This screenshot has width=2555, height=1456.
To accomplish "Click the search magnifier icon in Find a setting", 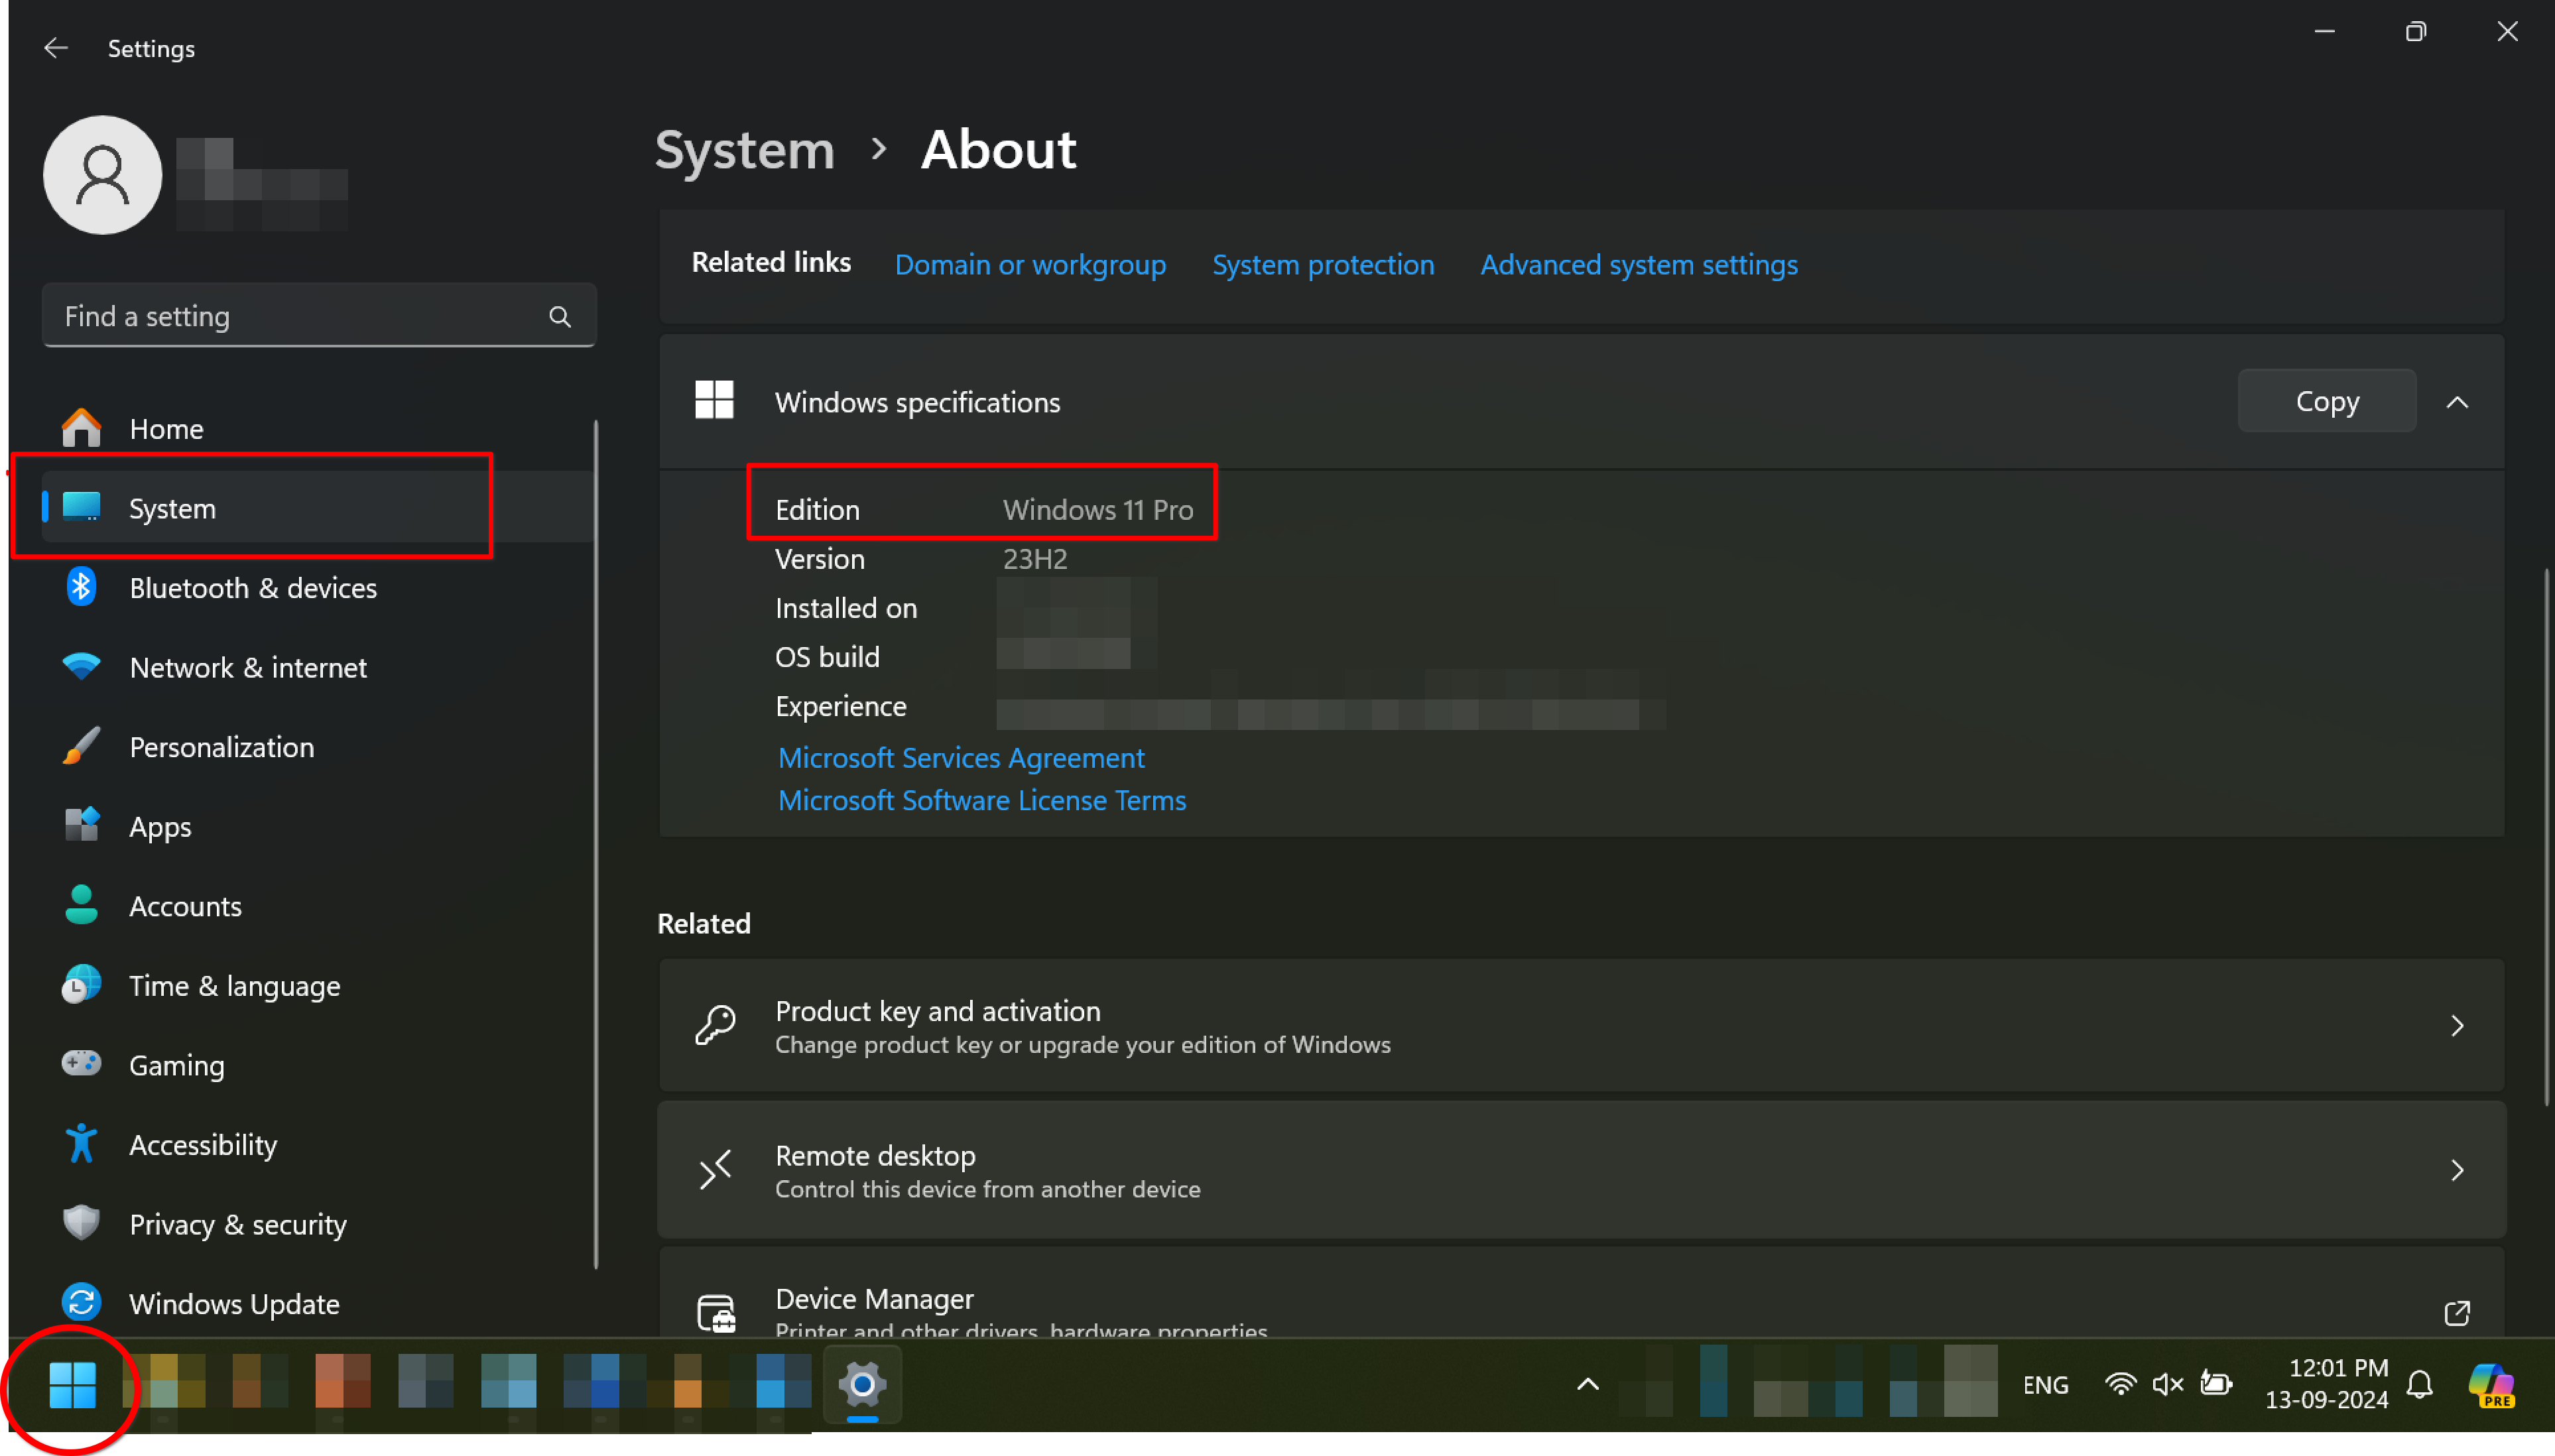I will tap(560, 317).
